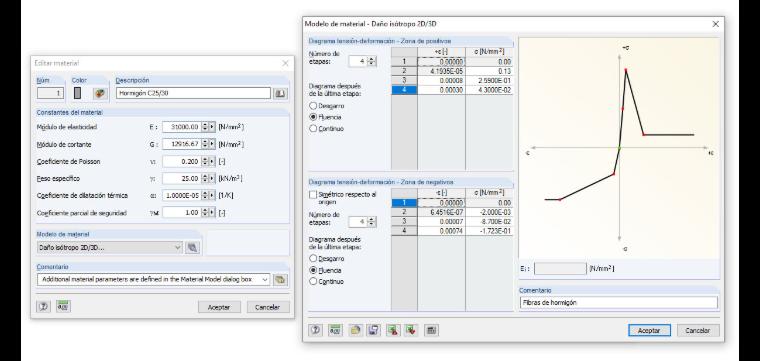Select Desgarro for positive zone
The width and height of the screenshot is (760, 361).
click(313, 106)
